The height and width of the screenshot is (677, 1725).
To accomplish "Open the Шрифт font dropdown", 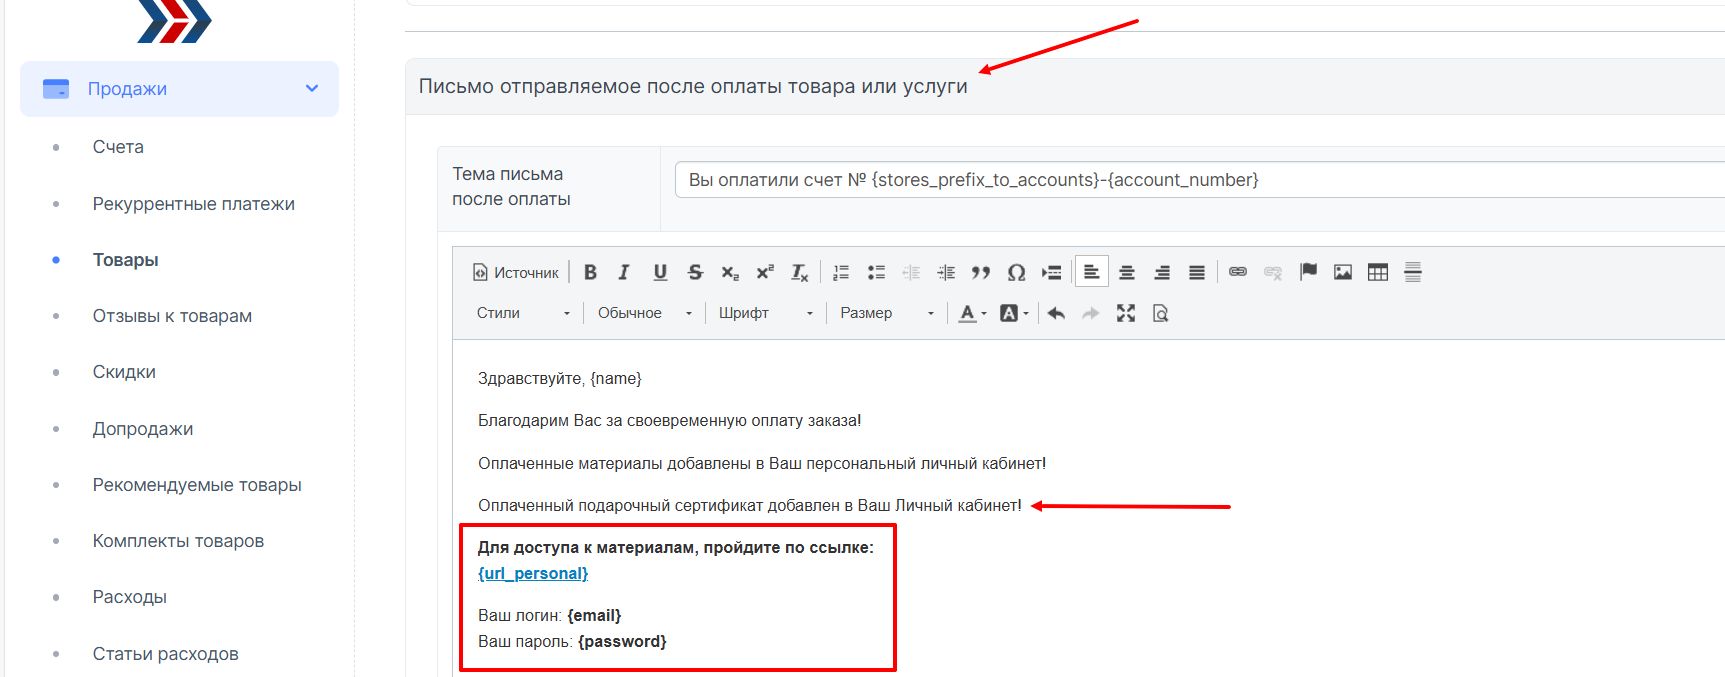I will coord(766,313).
